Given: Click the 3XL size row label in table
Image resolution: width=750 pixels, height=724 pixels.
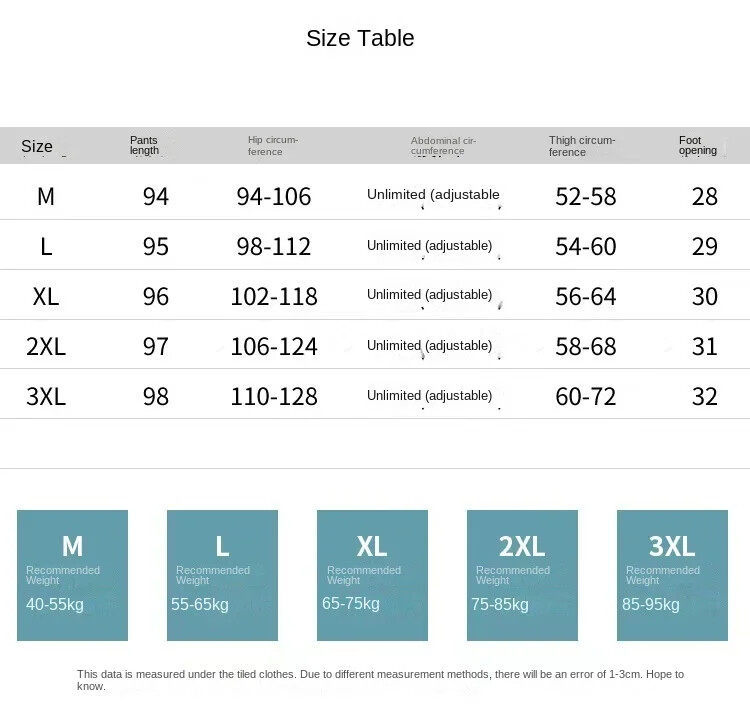Looking at the screenshot, I should tap(46, 396).
